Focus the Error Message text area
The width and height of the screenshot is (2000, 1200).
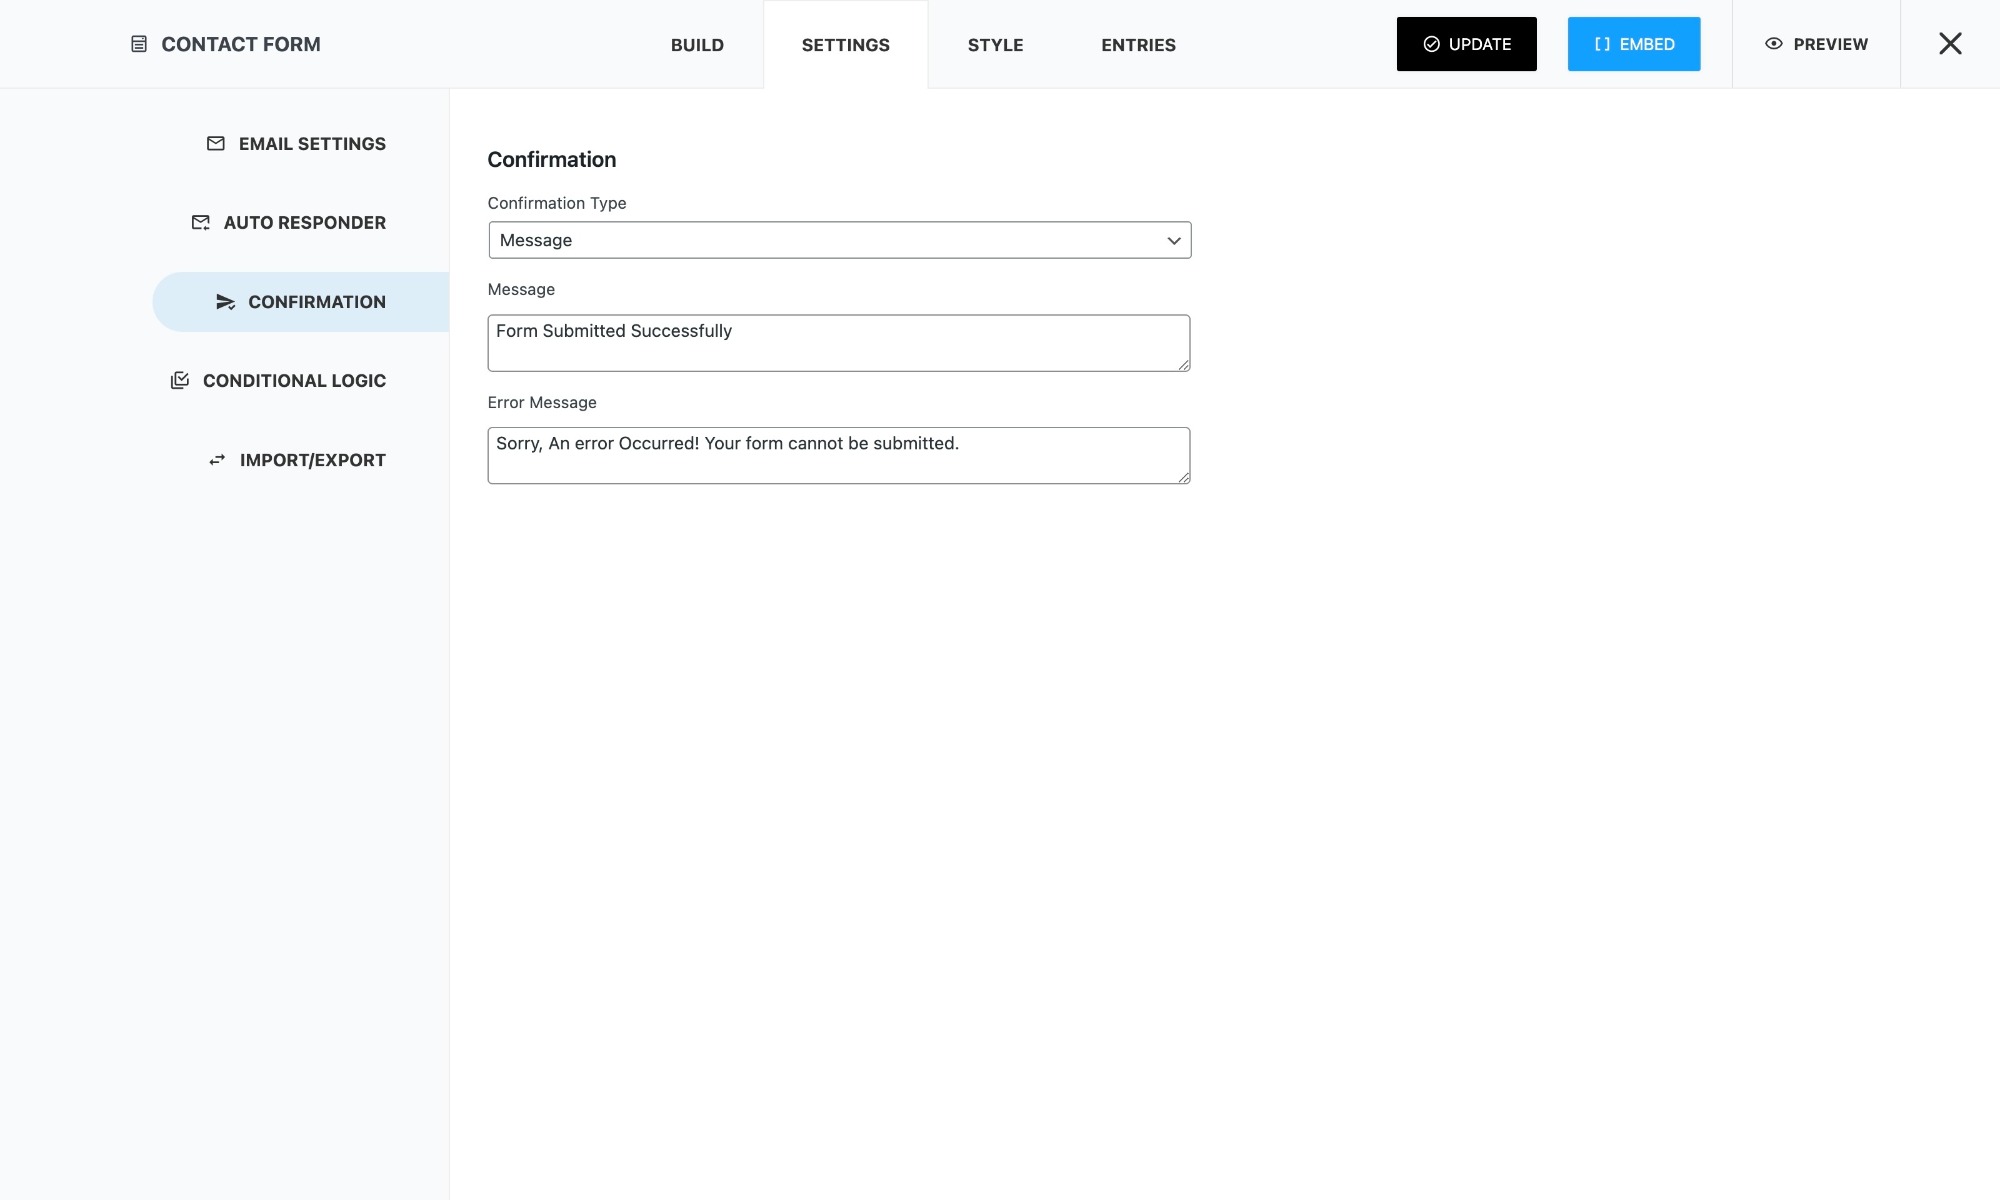coord(838,456)
